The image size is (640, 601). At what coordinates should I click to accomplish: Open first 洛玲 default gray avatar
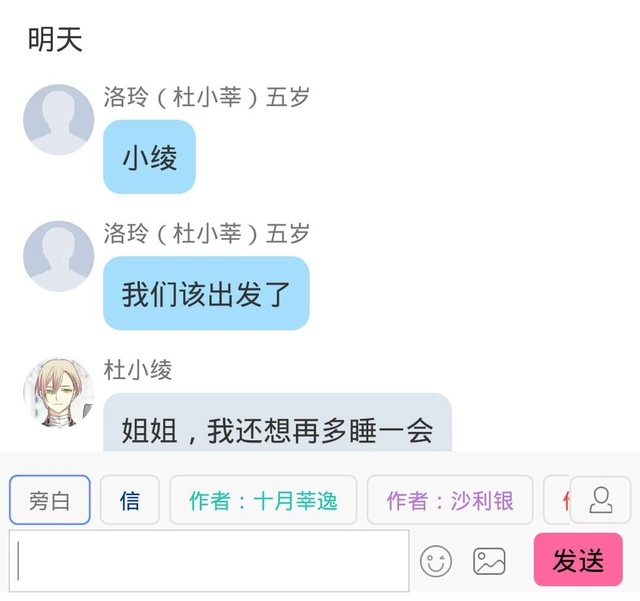(58, 120)
